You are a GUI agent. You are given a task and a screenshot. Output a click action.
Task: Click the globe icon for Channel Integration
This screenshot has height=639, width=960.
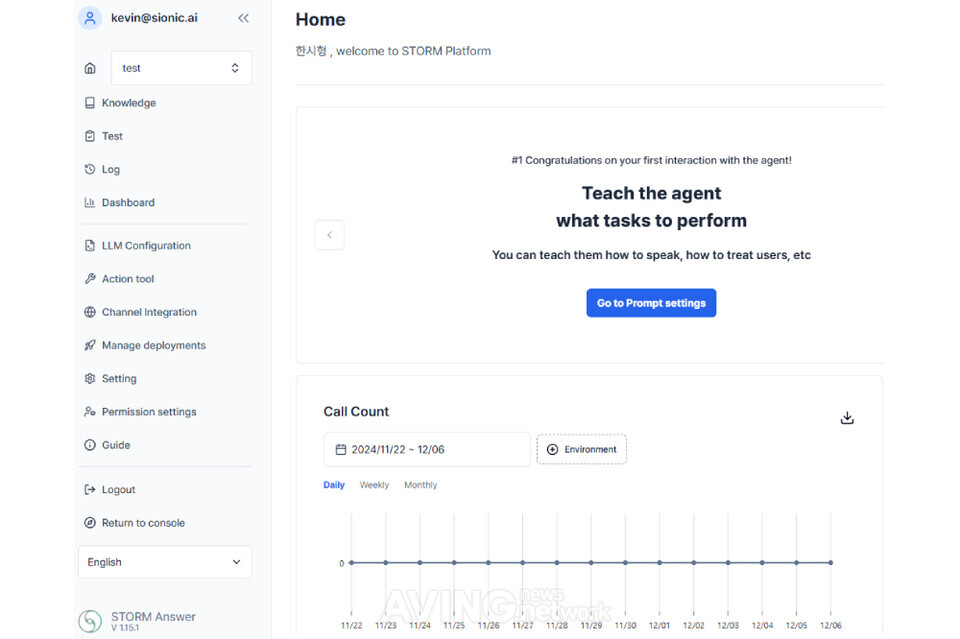pyautogui.click(x=90, y=312)
